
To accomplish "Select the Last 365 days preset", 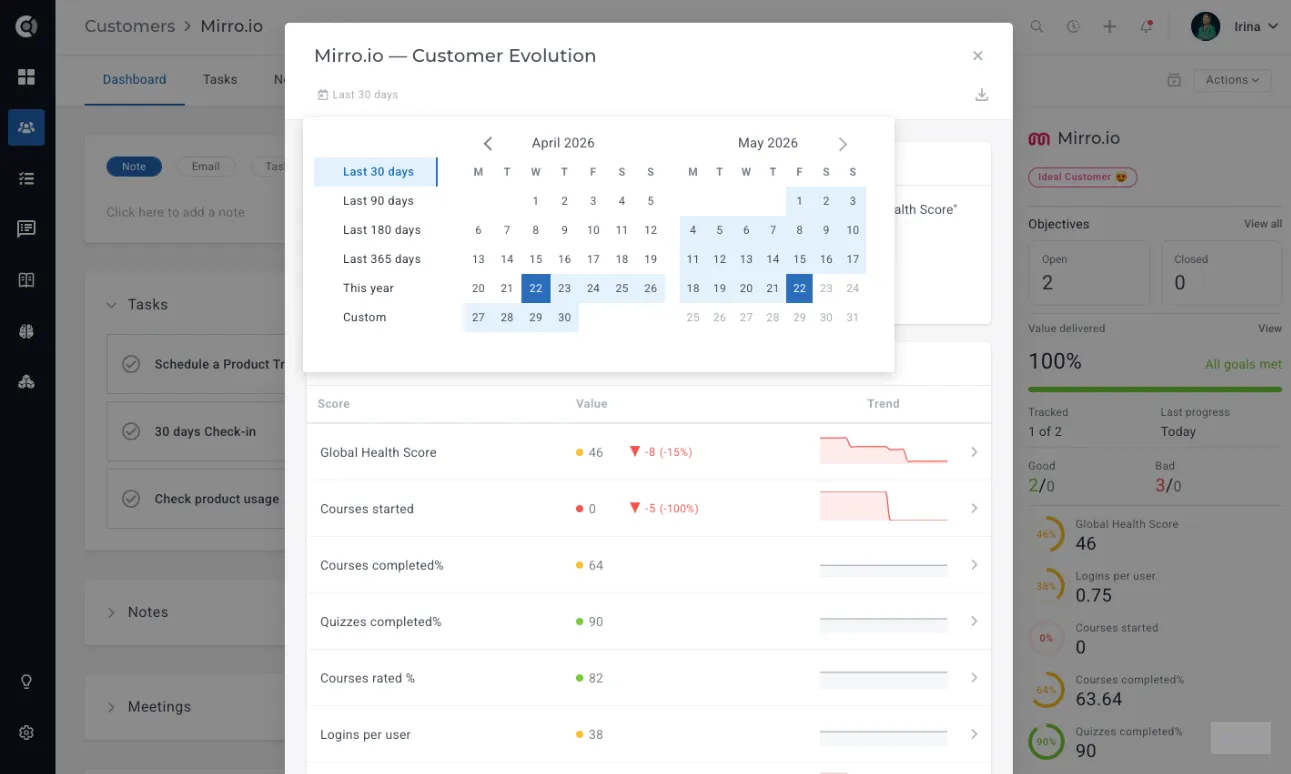I will pyautogui.click(x=382, y=259).
